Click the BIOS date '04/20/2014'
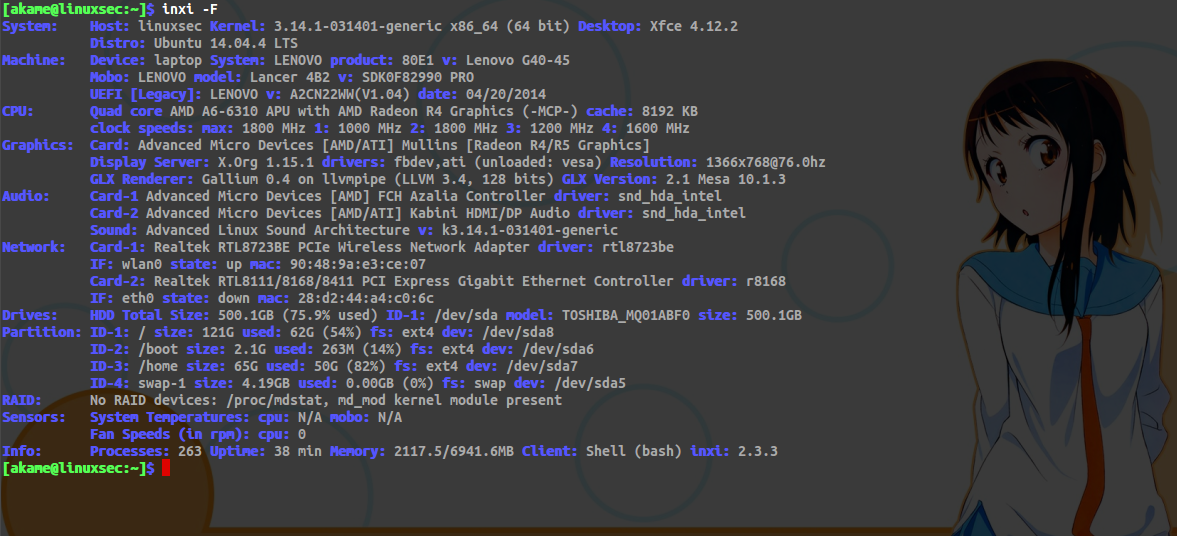1177x536 pixels. coord(506,95)
